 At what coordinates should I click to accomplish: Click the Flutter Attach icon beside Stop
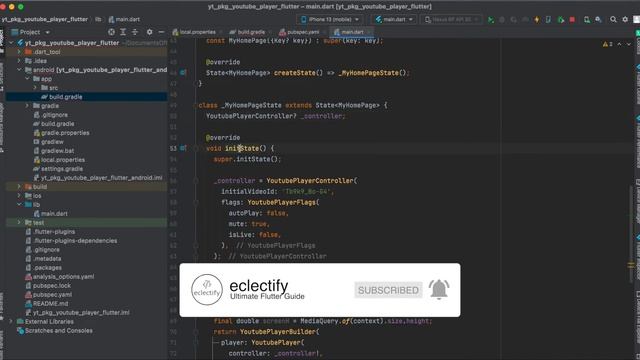click(x=561, y=20)
